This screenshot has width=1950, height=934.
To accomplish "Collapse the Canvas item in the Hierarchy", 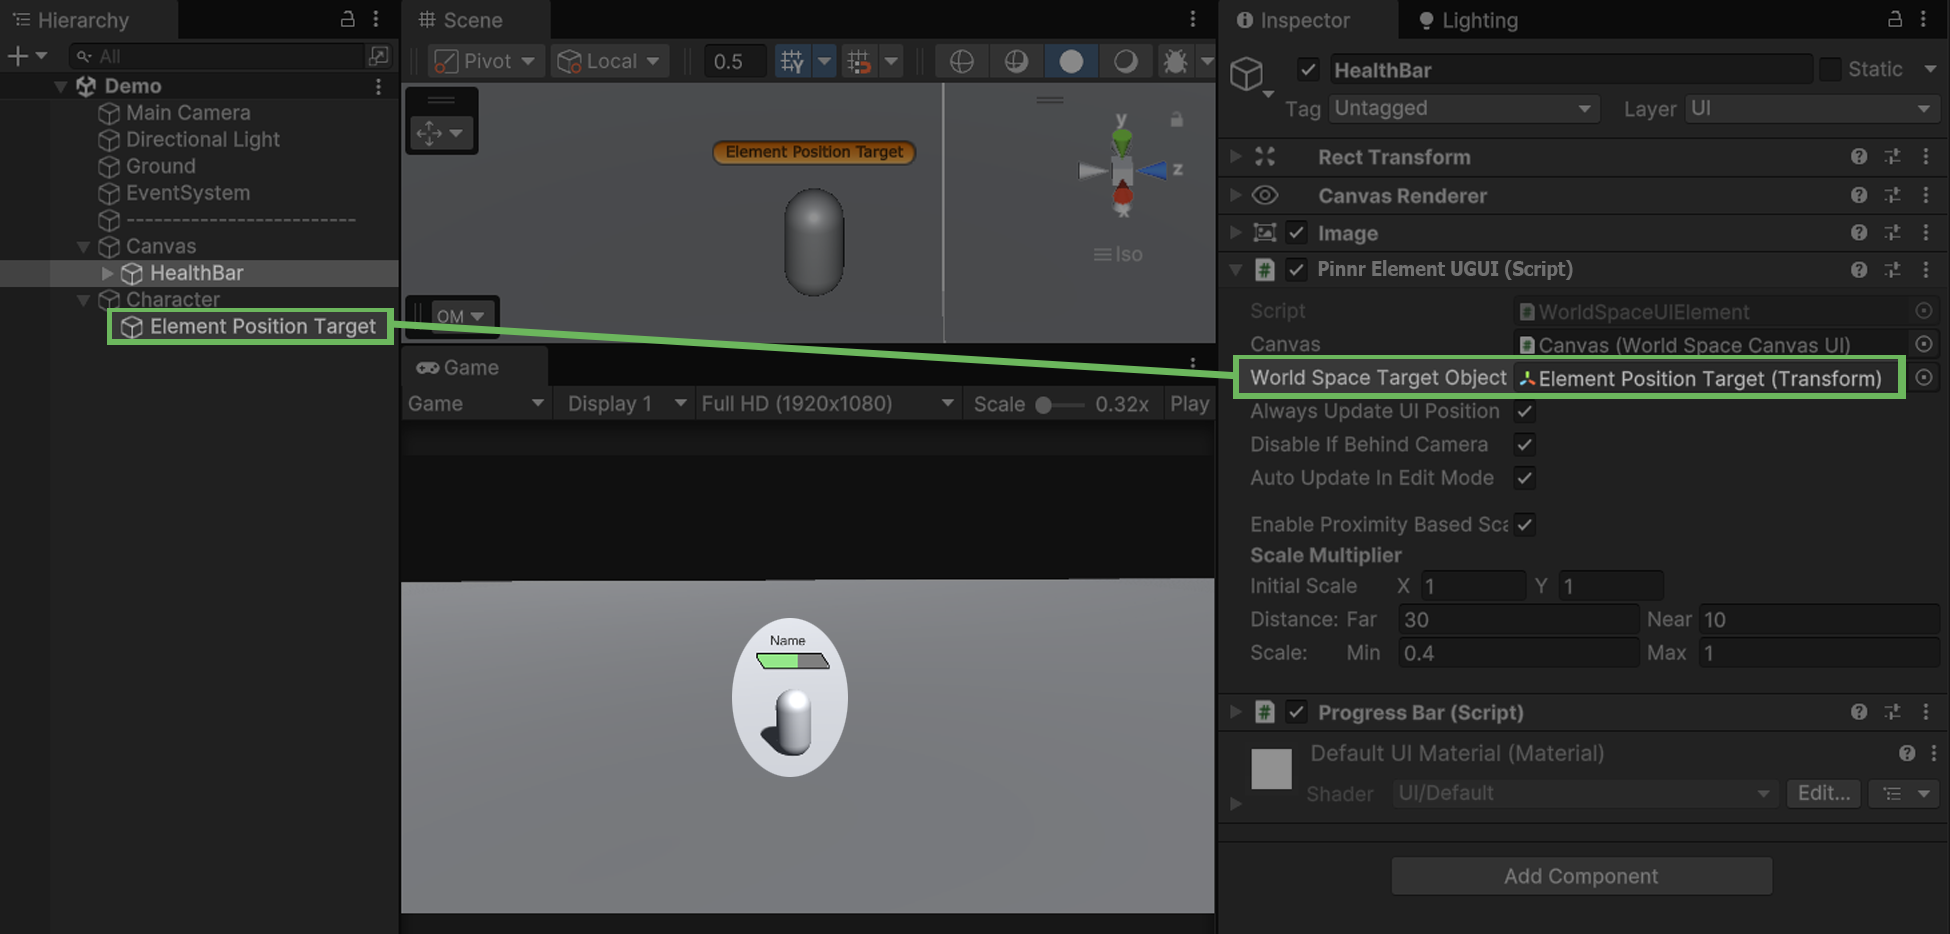I will (x=84, y=246).
